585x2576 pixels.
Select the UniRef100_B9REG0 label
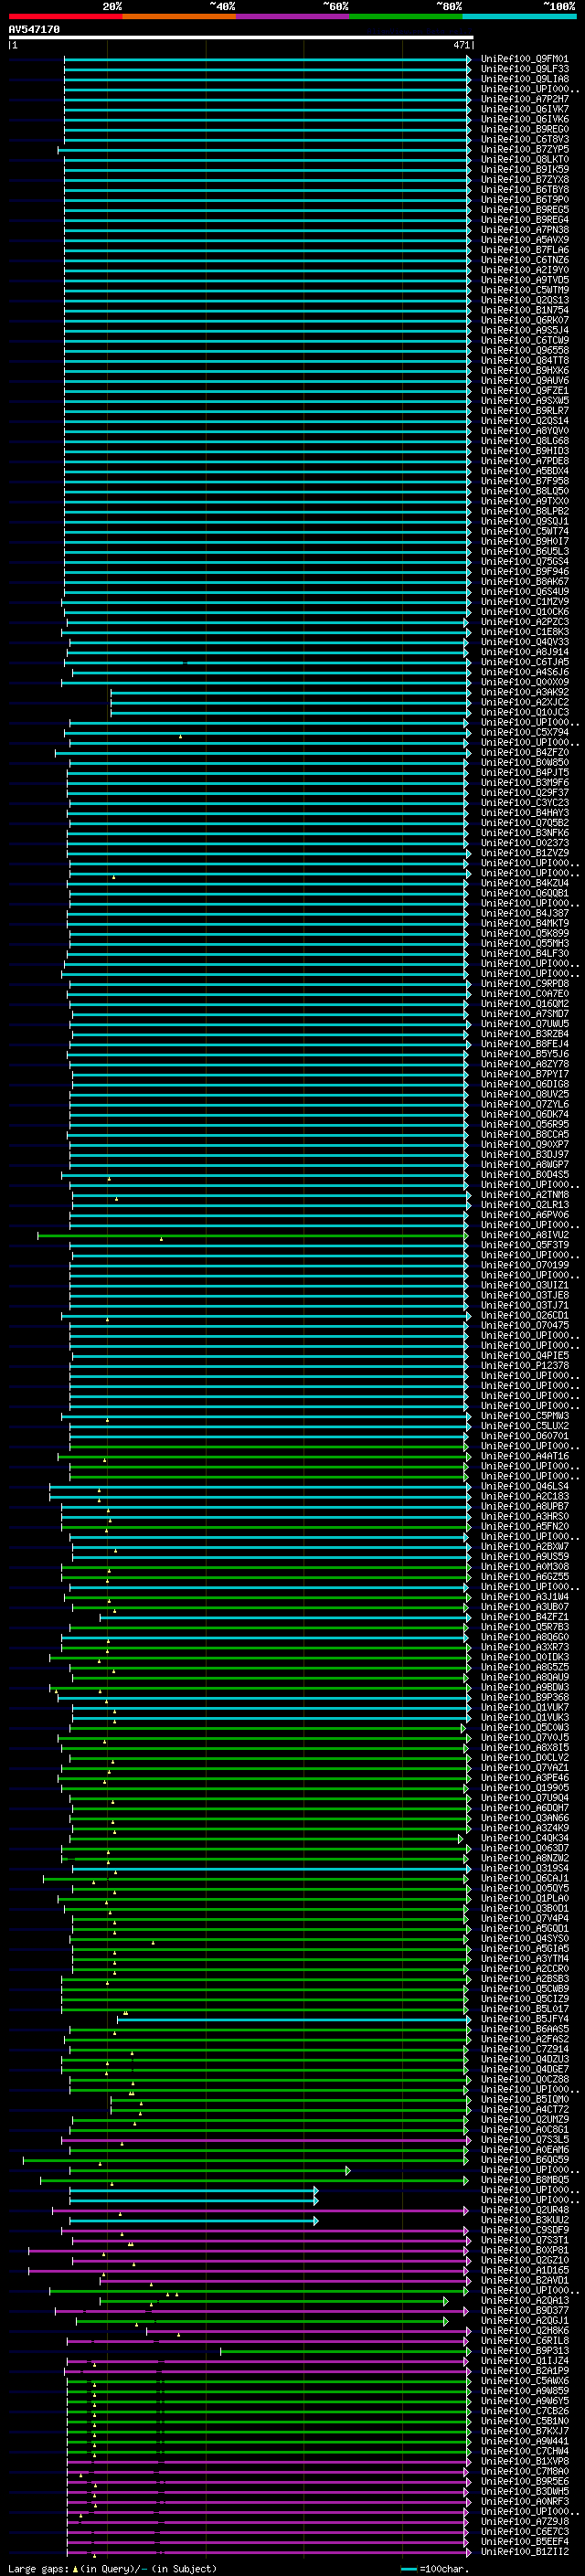tap(524, 129)
